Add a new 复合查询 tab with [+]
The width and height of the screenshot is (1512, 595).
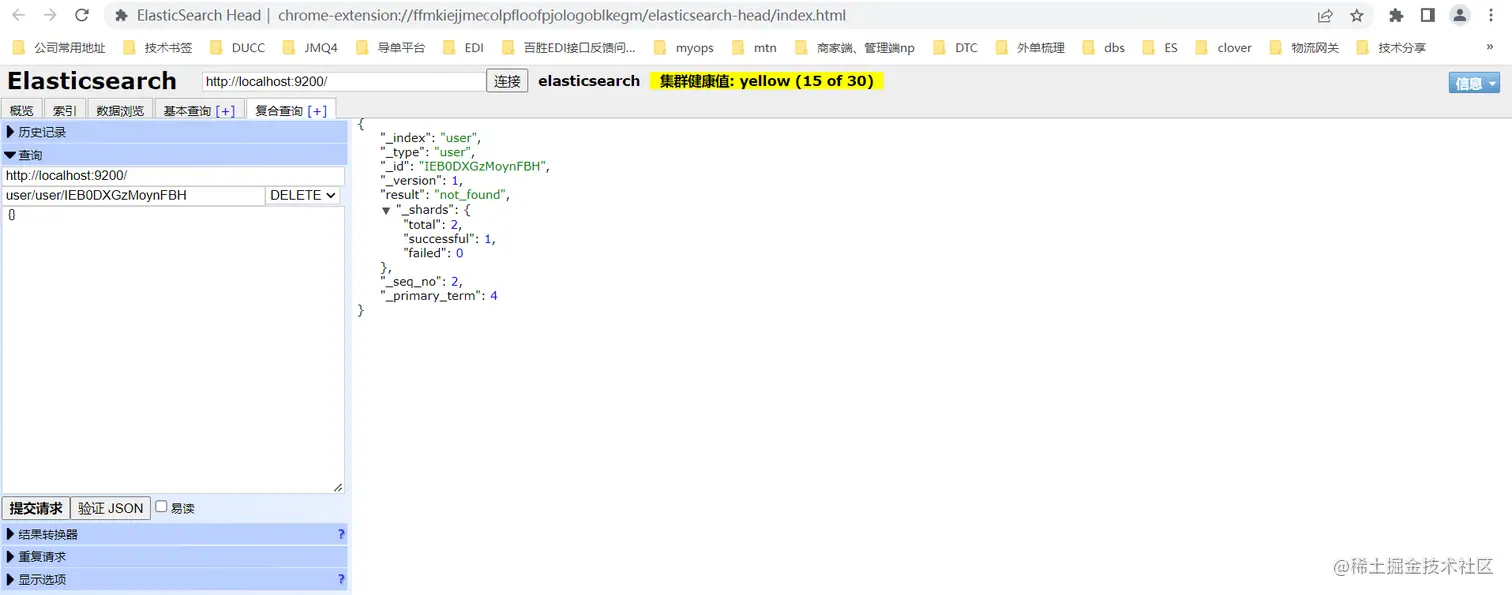[317, 111]
